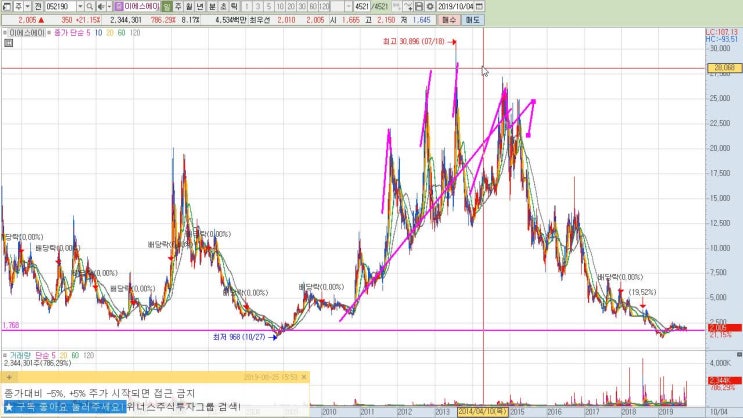The image size is (743, 418).
Task: Select the 10 interval button
Action: pyautogui.click(x=280, y=7)
